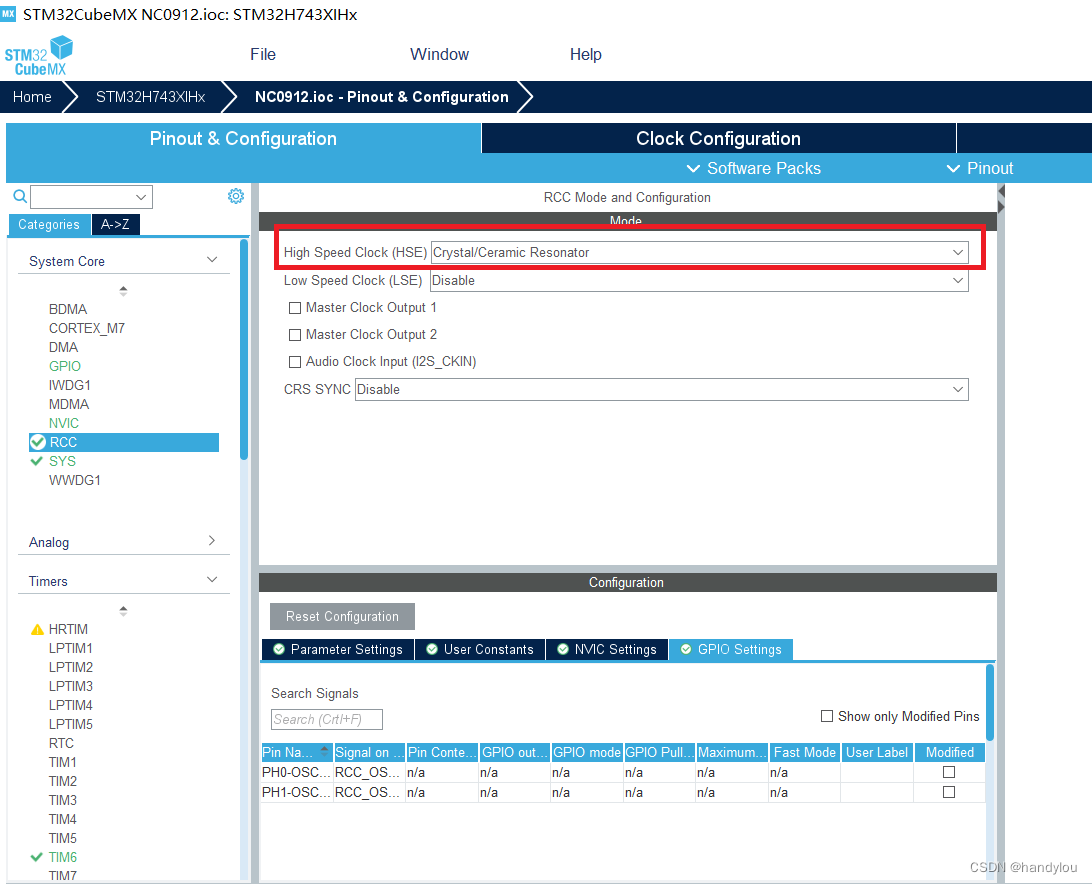This screenshot has width=1092, height=884.
Task: Switch to Pinout & Configuration tab
Action: (x=243, y=138)
